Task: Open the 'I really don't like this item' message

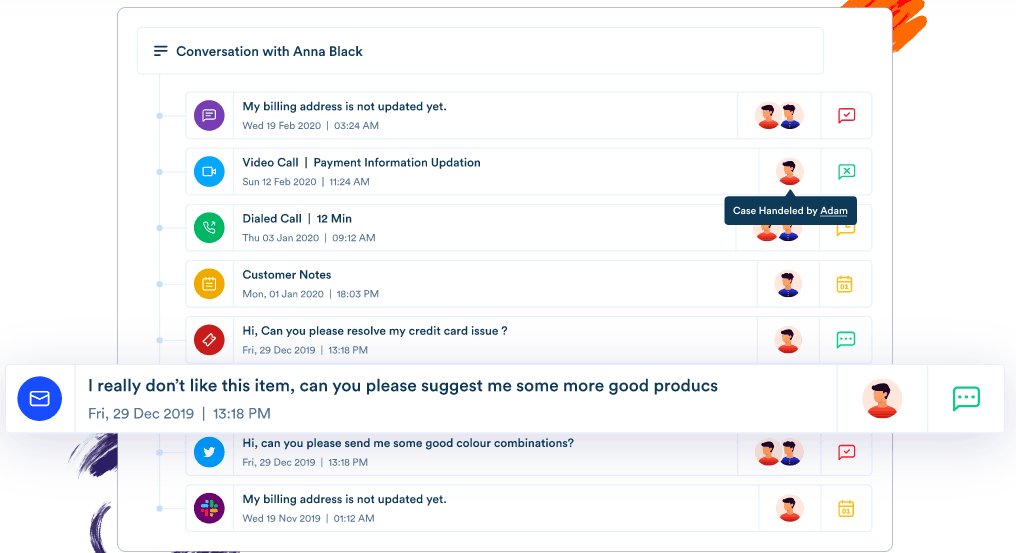Action: pyautogui.click(x=402, y=386)
